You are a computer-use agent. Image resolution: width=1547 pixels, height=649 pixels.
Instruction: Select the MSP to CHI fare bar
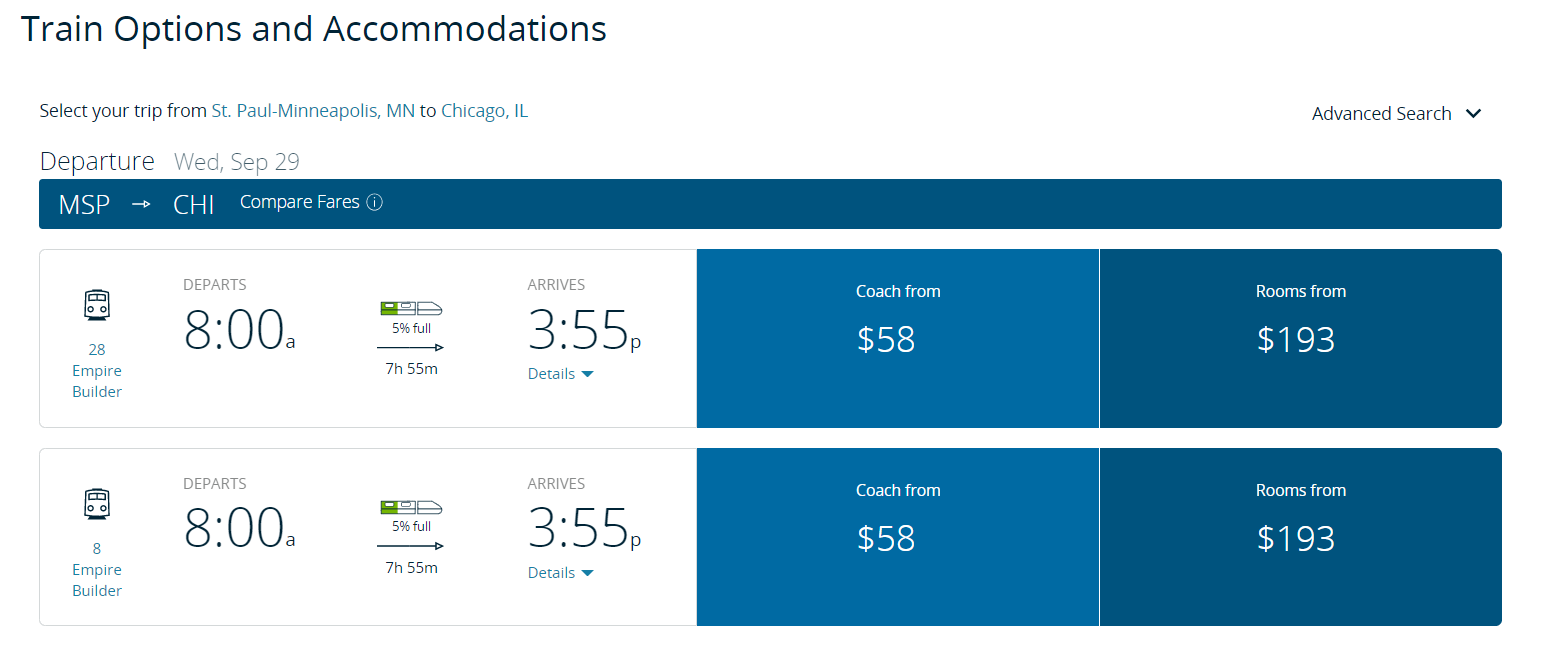pos(770,203)
